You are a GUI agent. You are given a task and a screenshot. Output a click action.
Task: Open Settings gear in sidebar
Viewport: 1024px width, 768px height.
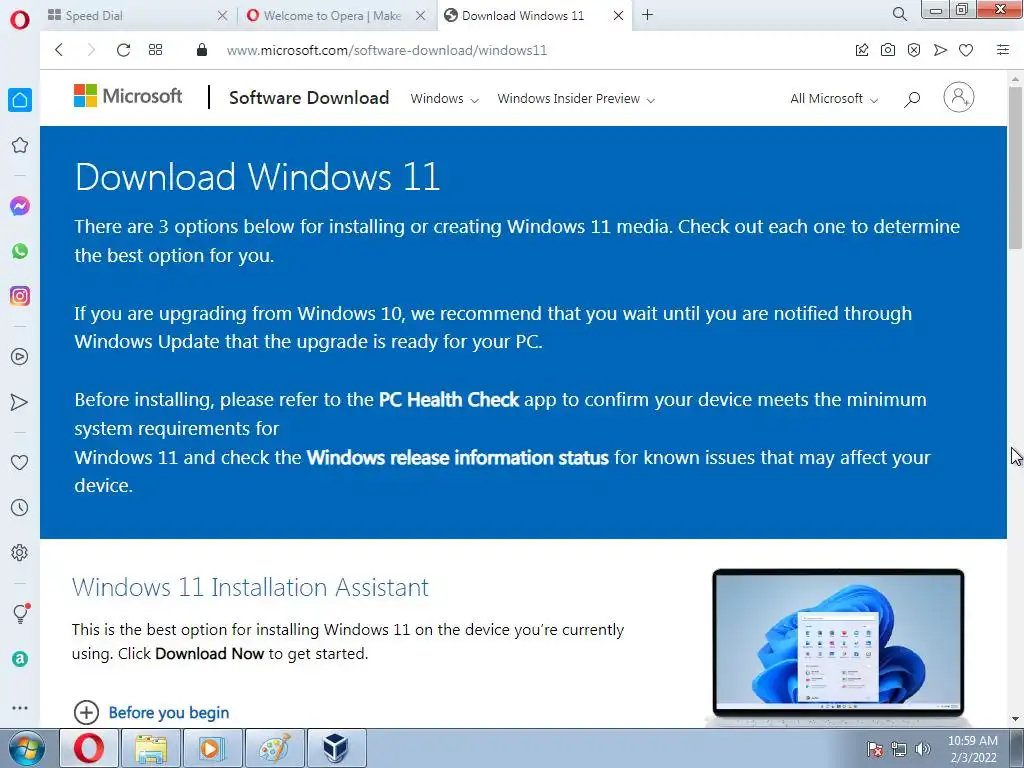pyautogui.click(x=20, y=552)
